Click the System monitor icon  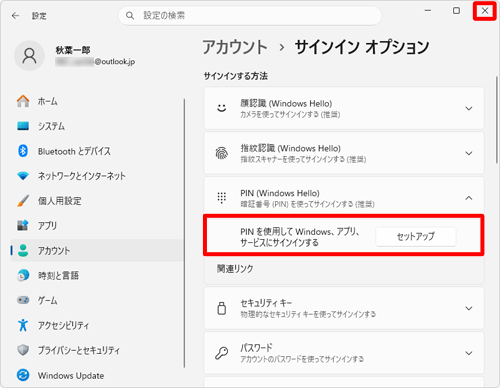pyautogui.click(x=23, y=126)
